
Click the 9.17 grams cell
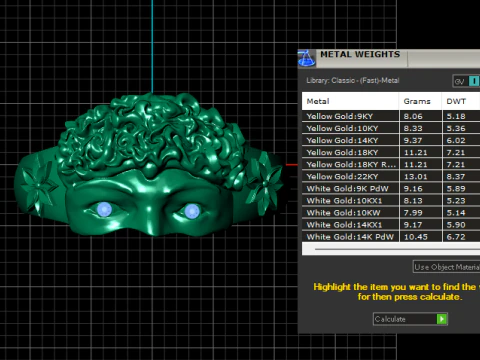(420, 225)
